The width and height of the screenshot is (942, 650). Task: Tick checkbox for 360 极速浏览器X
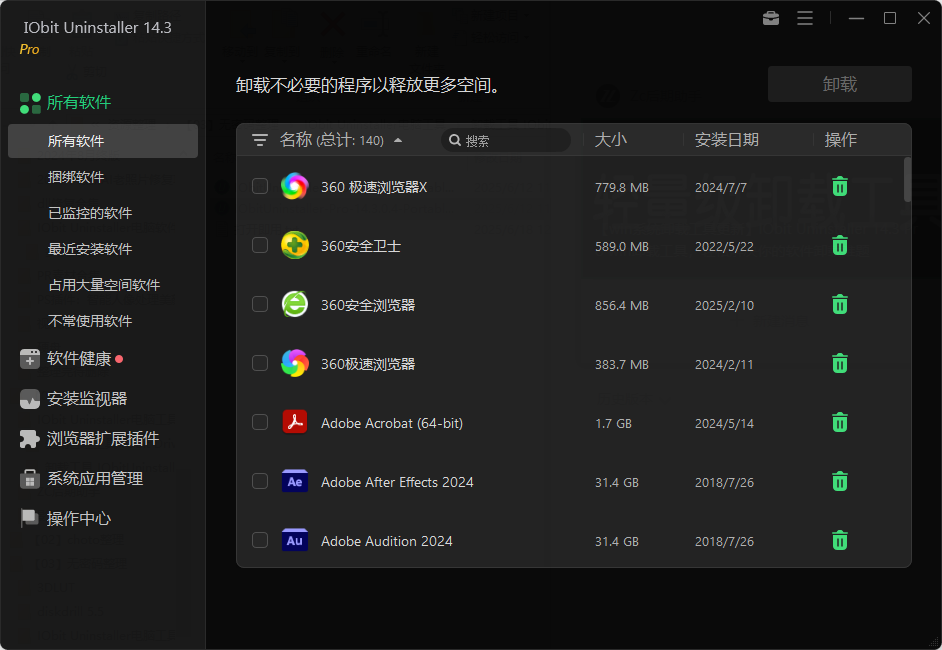pos(260,186)
